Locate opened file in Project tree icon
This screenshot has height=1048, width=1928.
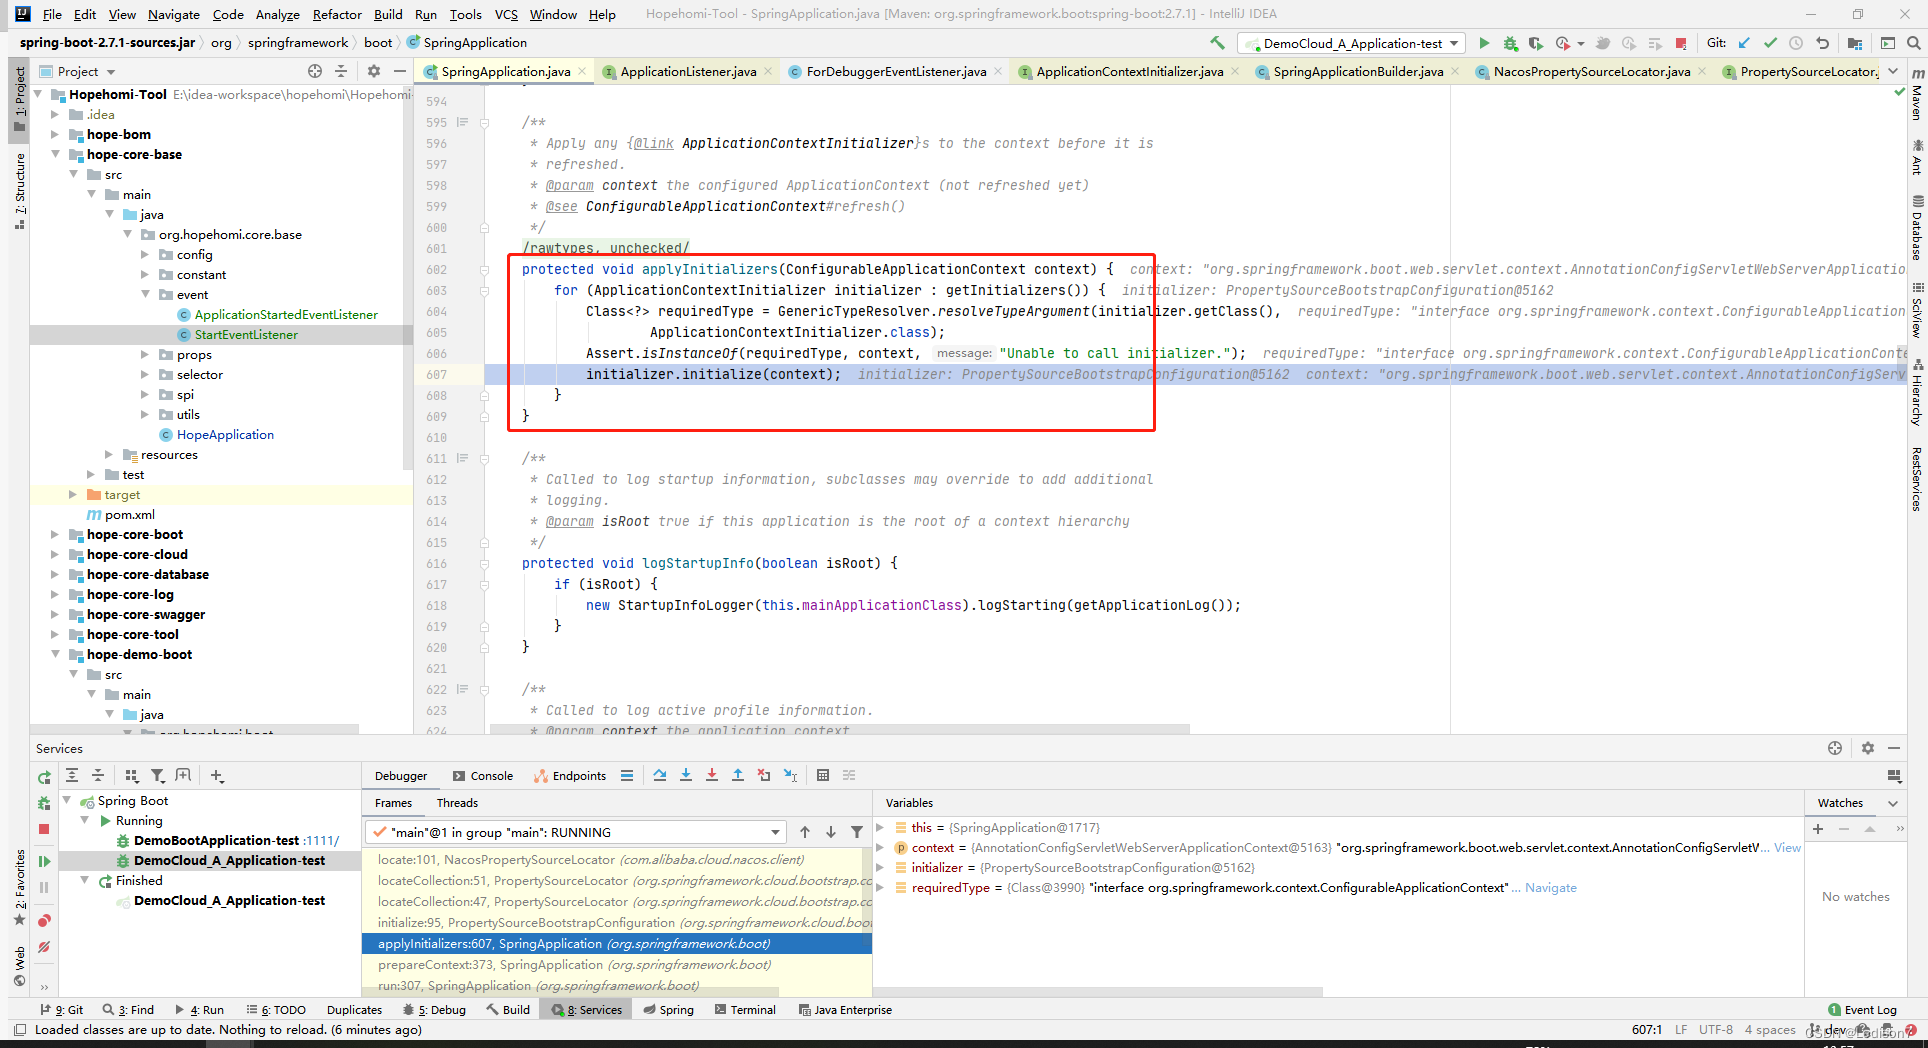click(x=315, y=71)
